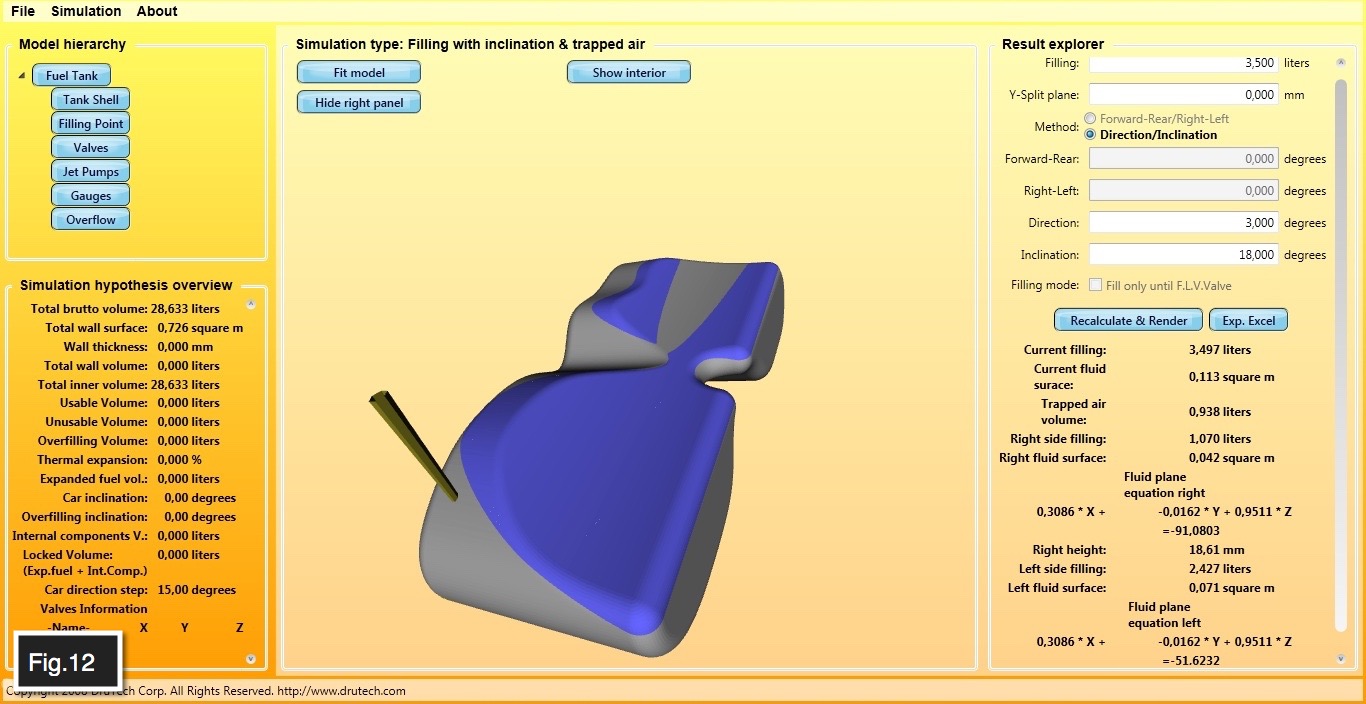Click the Recalculate & Render button
The image size is (1366, 704).
pos(1128,321)
